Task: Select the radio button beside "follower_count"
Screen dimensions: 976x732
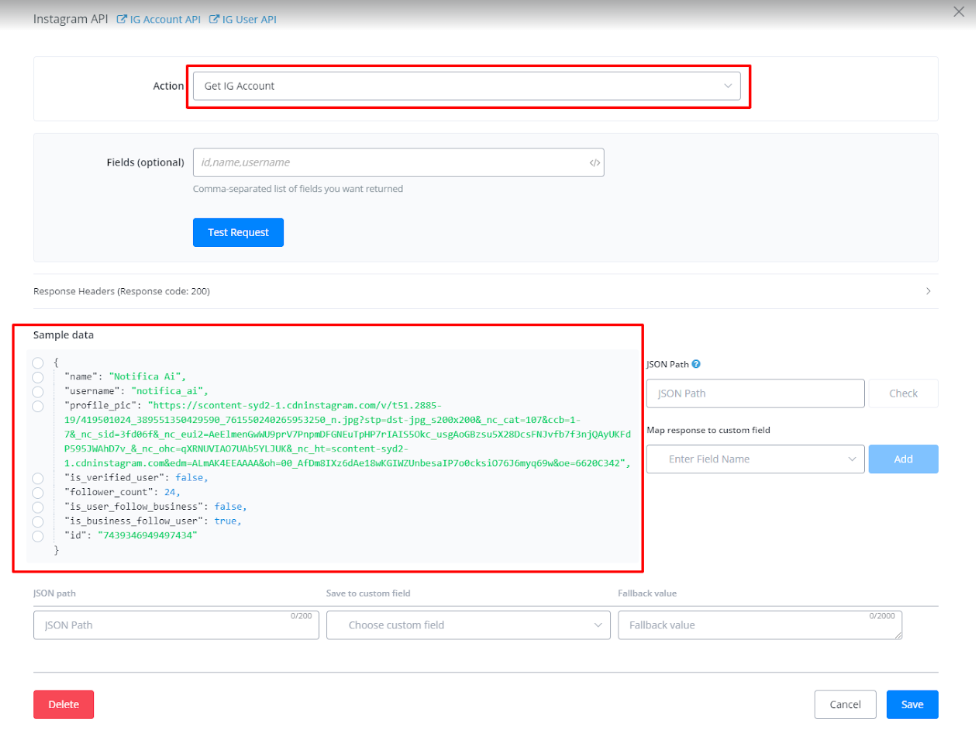Action: point(38,493)
